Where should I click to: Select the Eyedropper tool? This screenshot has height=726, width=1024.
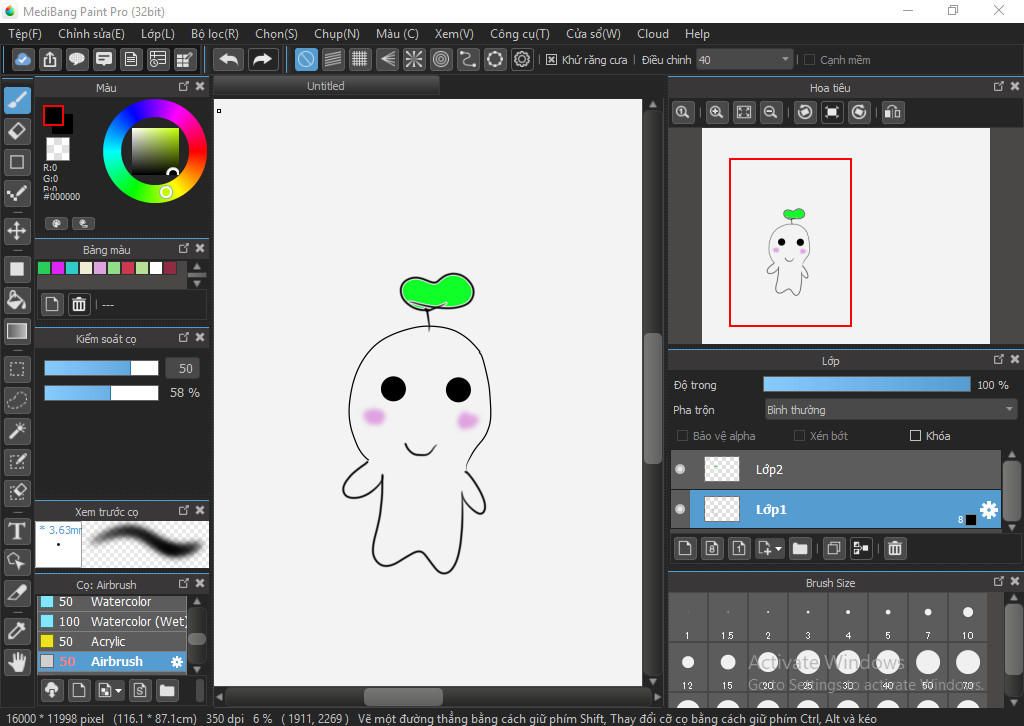[x=17, y=631]
